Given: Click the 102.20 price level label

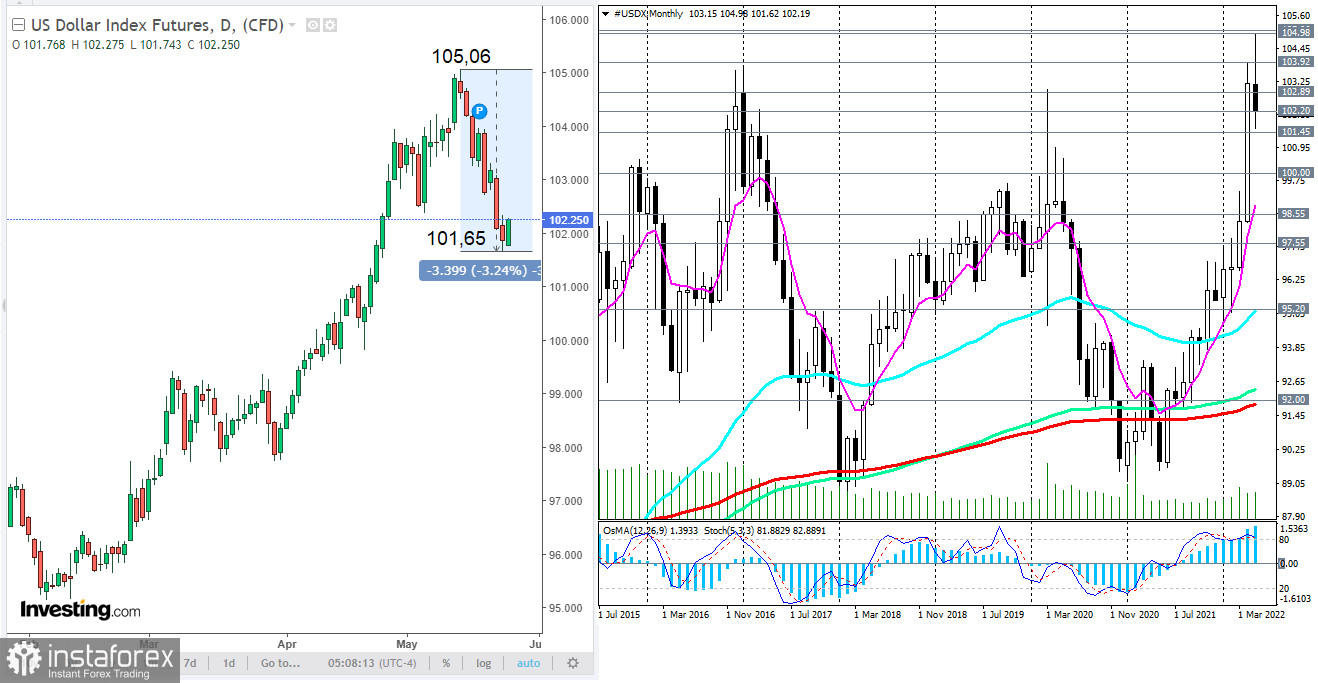Looking at the screenshot, I should pos(1296,110).
